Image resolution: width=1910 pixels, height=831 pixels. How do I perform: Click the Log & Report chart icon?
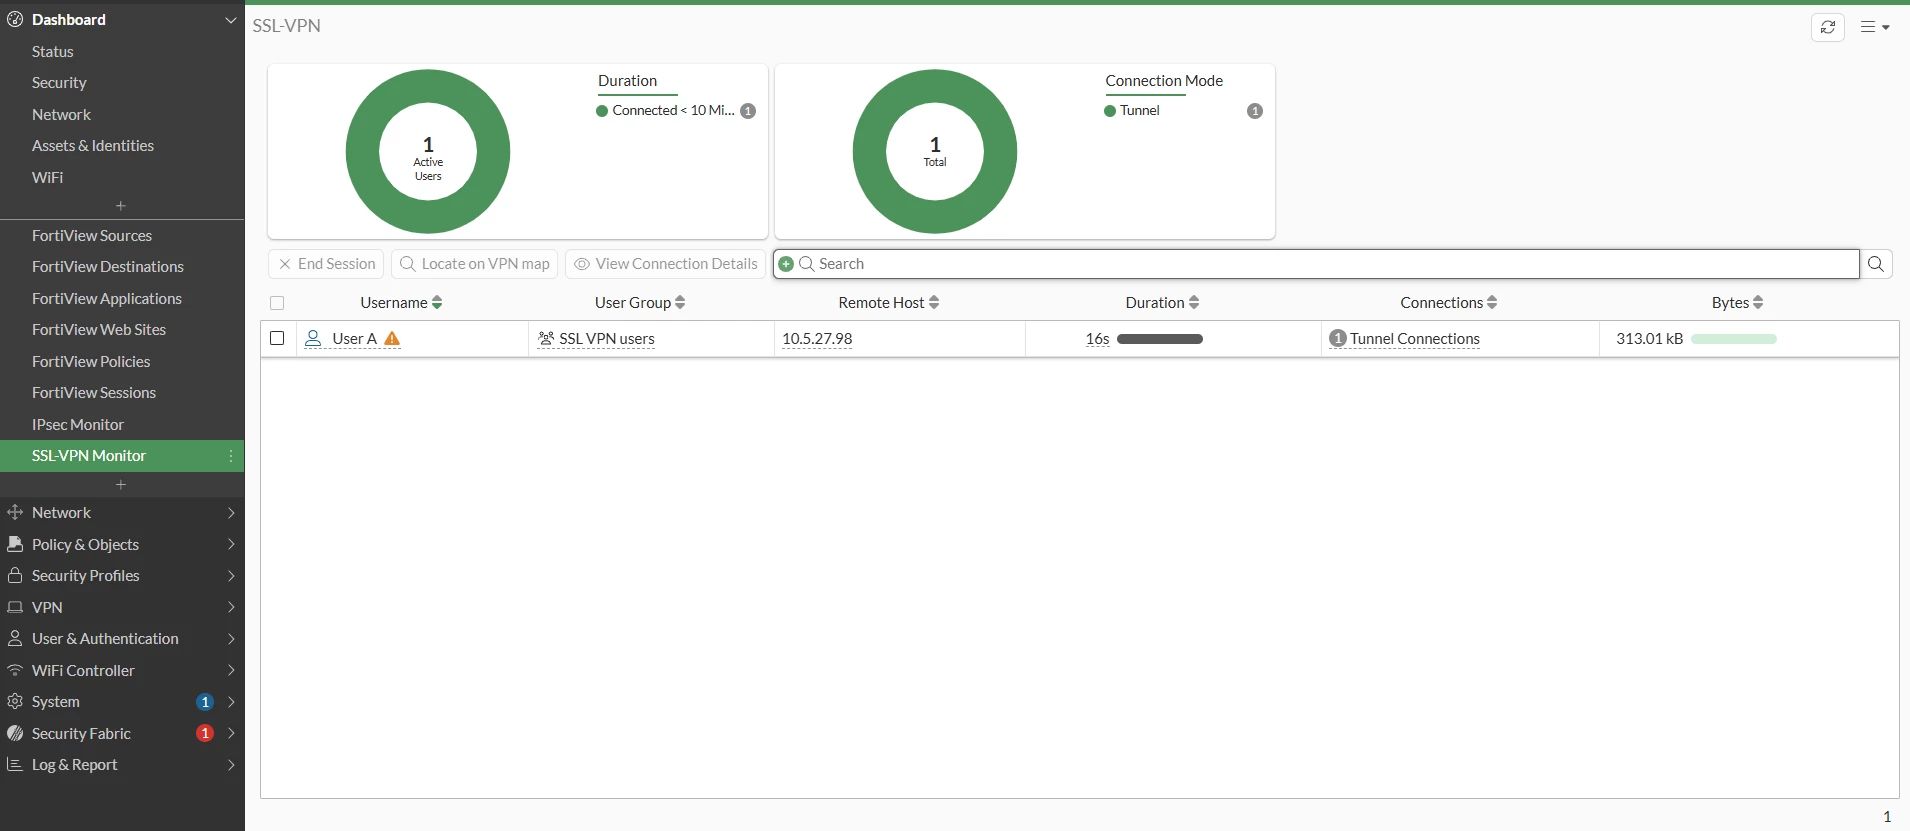pyautogui.click(x=15, y=764)
